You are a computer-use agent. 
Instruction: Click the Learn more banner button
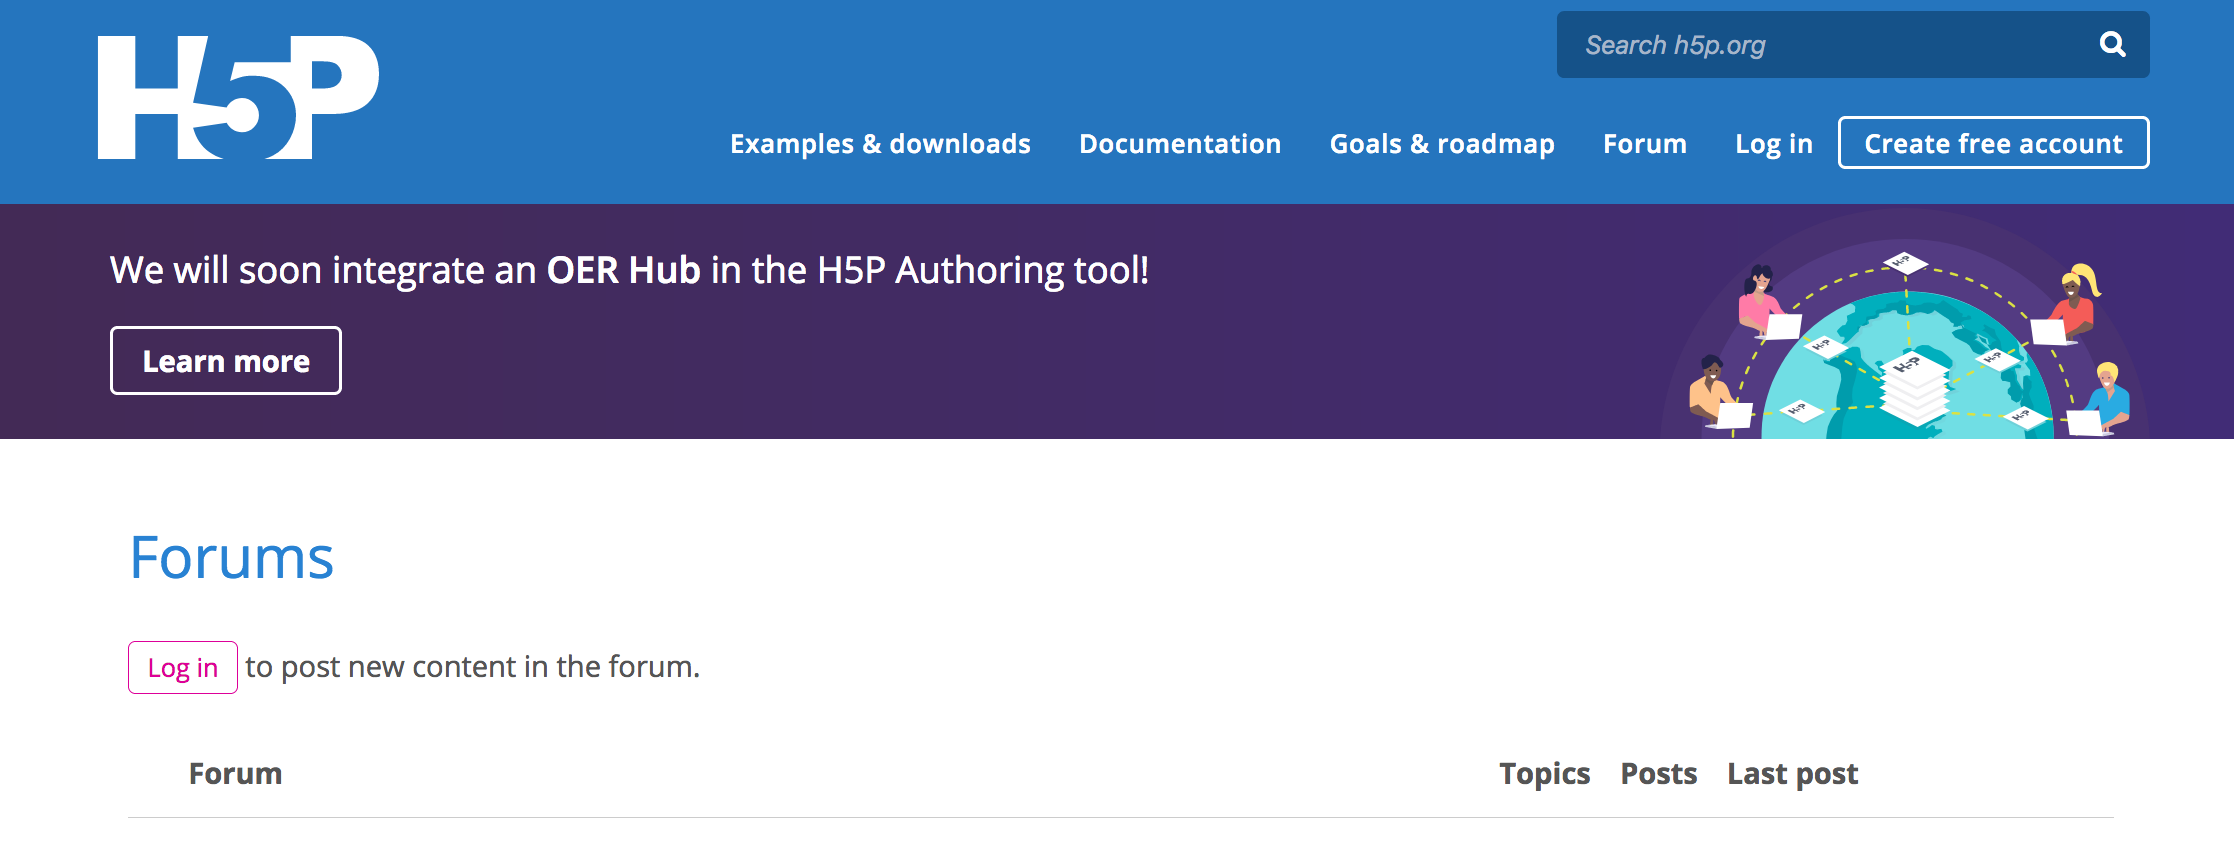pyautogui.click(x=226, y=360)
